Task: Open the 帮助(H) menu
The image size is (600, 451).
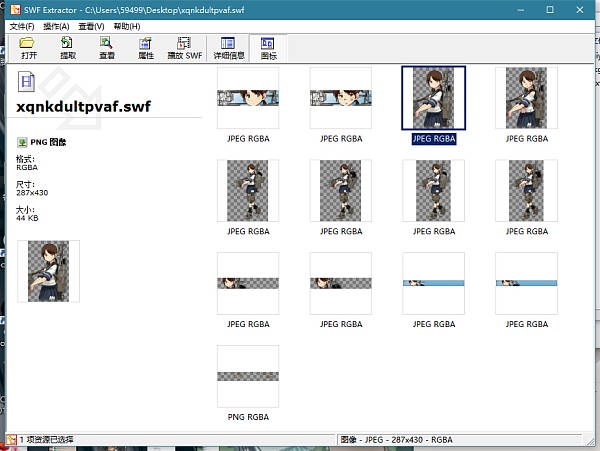Action: point(127,26)
